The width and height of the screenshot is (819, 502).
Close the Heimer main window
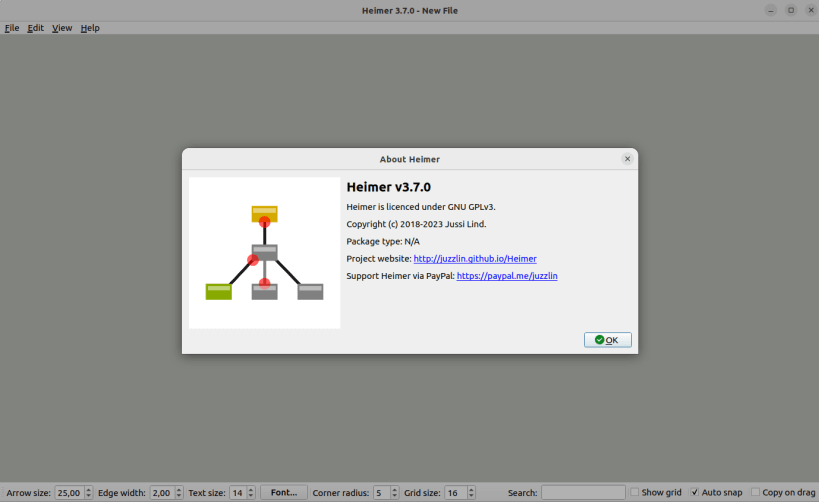tap(811, 10)
